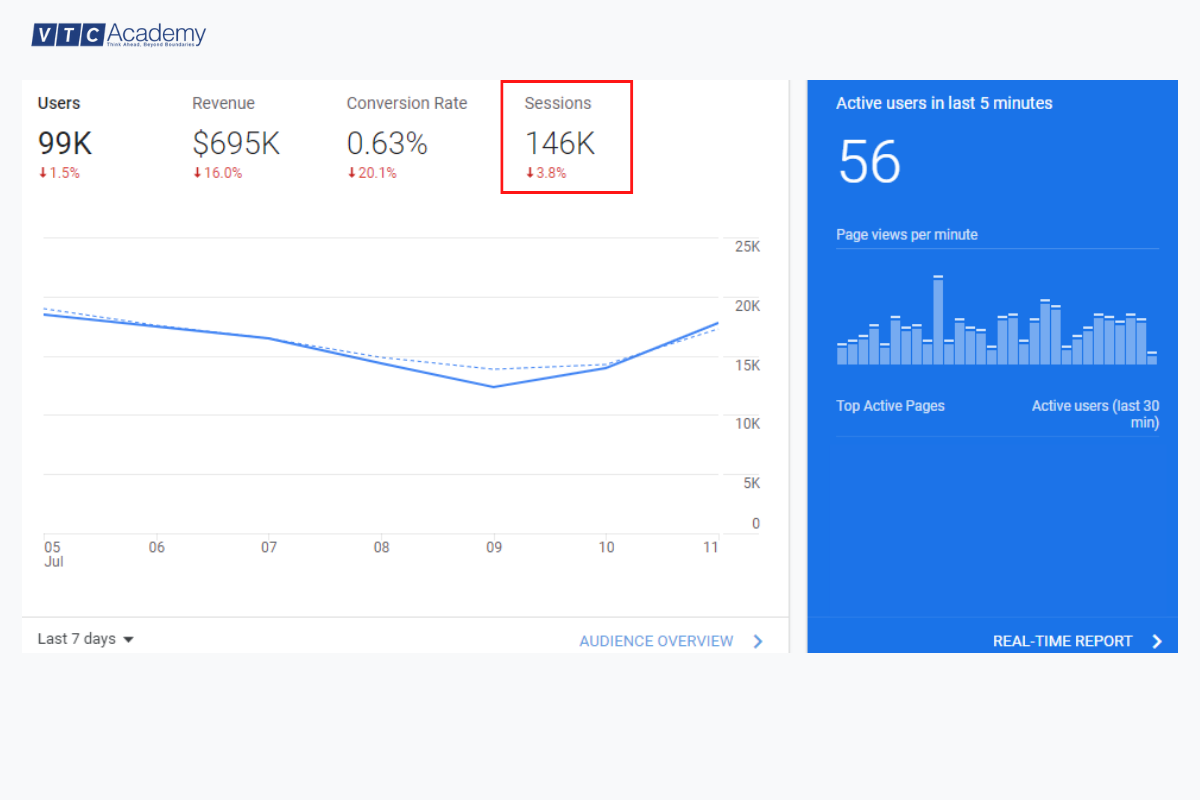1200x800 pixels.
Task: Open the Audience Overview chevron arrow
Action: (758, 641)
